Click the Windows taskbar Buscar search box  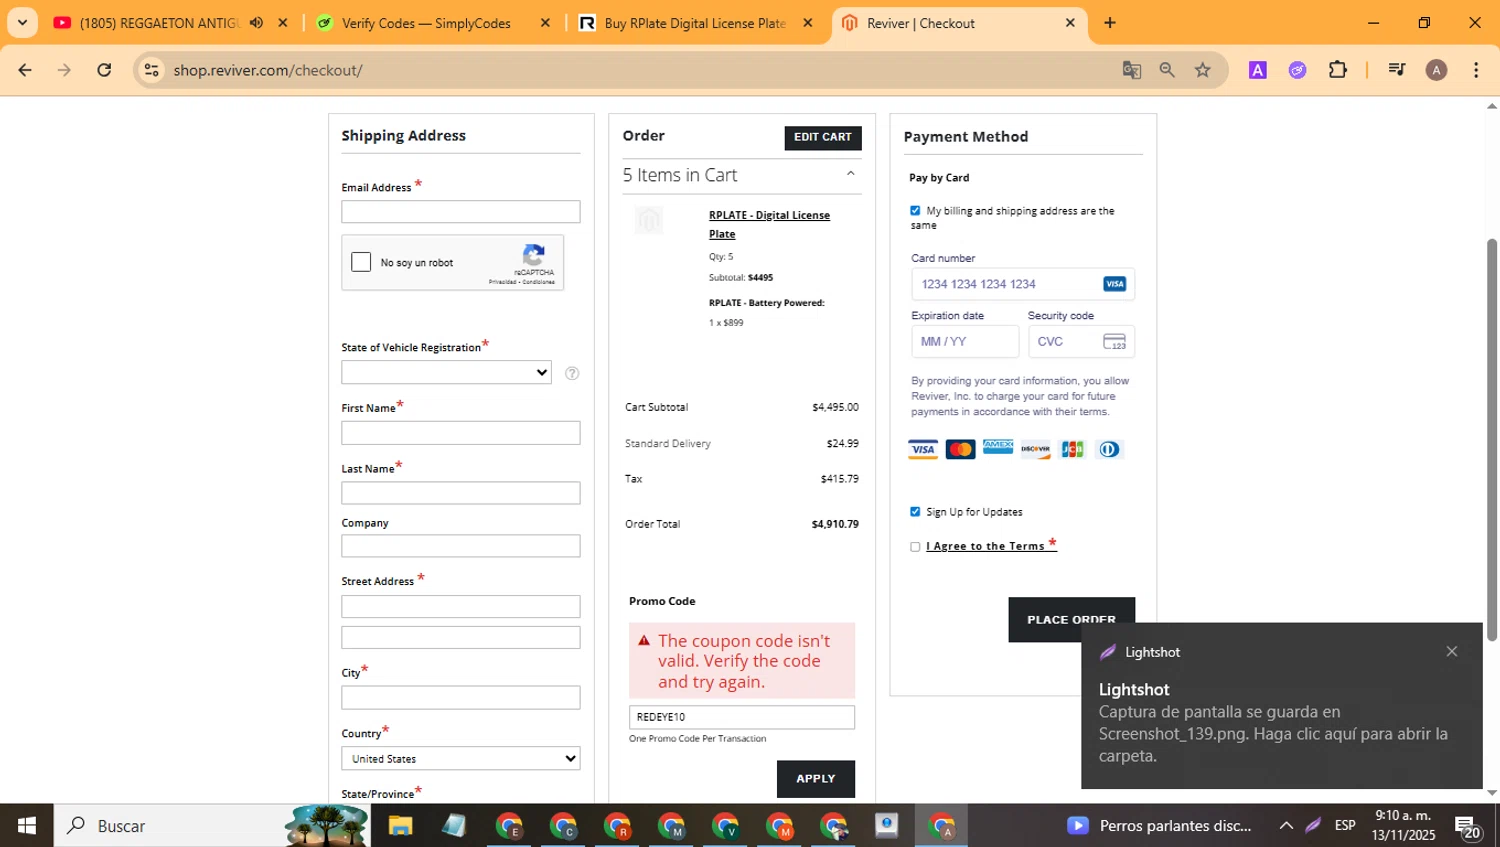(x=212, y=826)
